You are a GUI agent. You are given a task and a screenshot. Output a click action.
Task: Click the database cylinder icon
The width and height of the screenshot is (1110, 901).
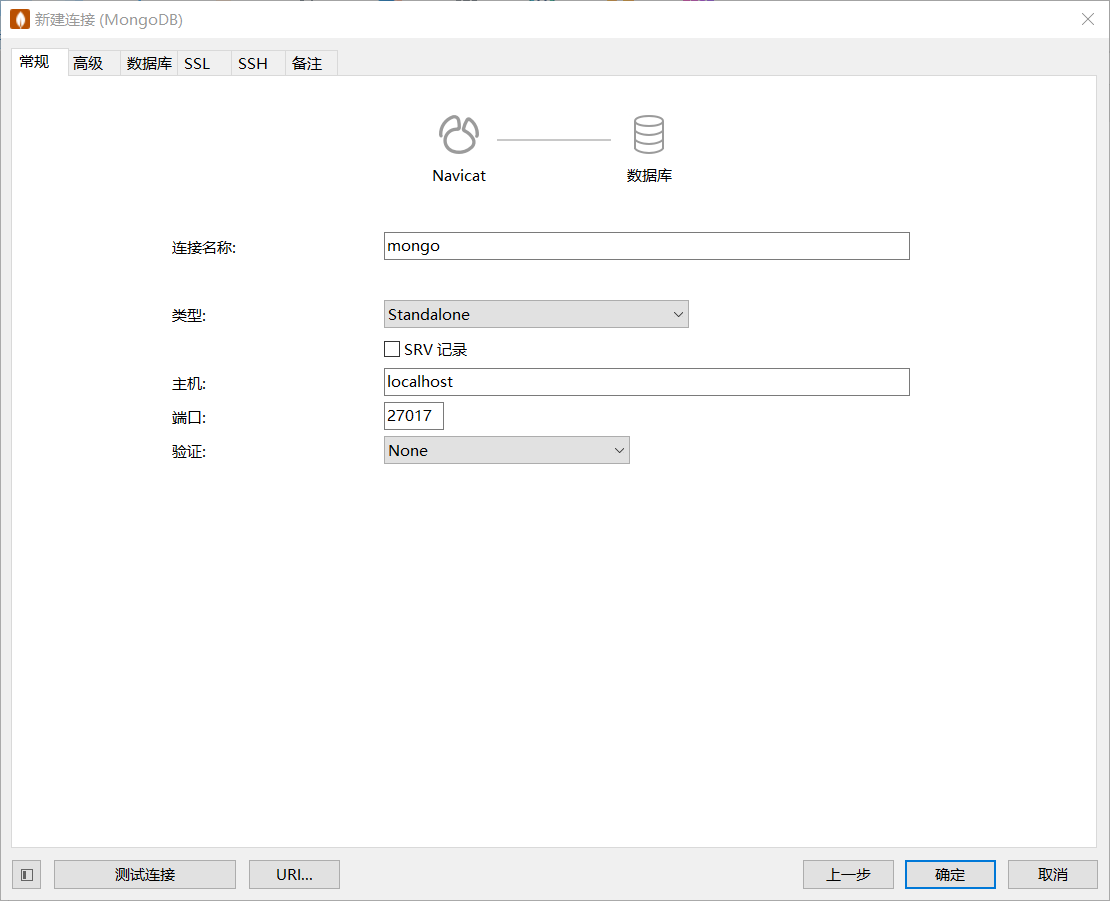pos(648,134)
